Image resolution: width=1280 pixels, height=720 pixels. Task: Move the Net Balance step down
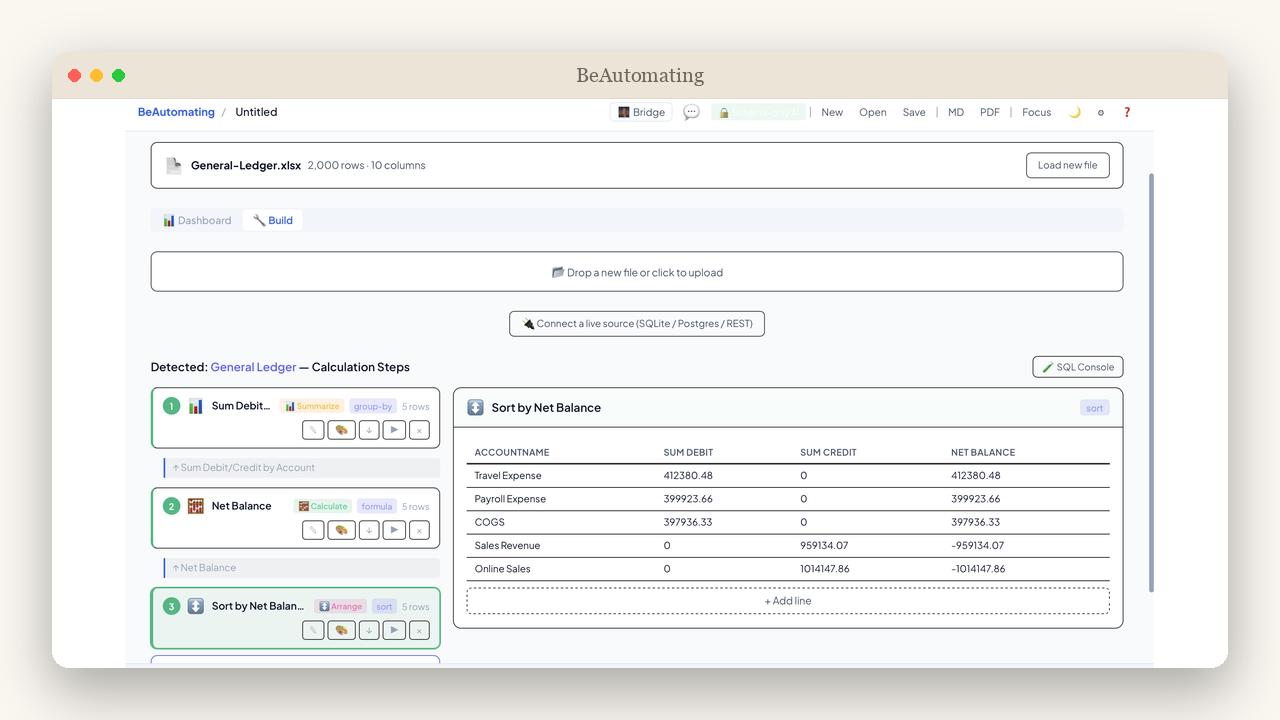pos(369,530)
